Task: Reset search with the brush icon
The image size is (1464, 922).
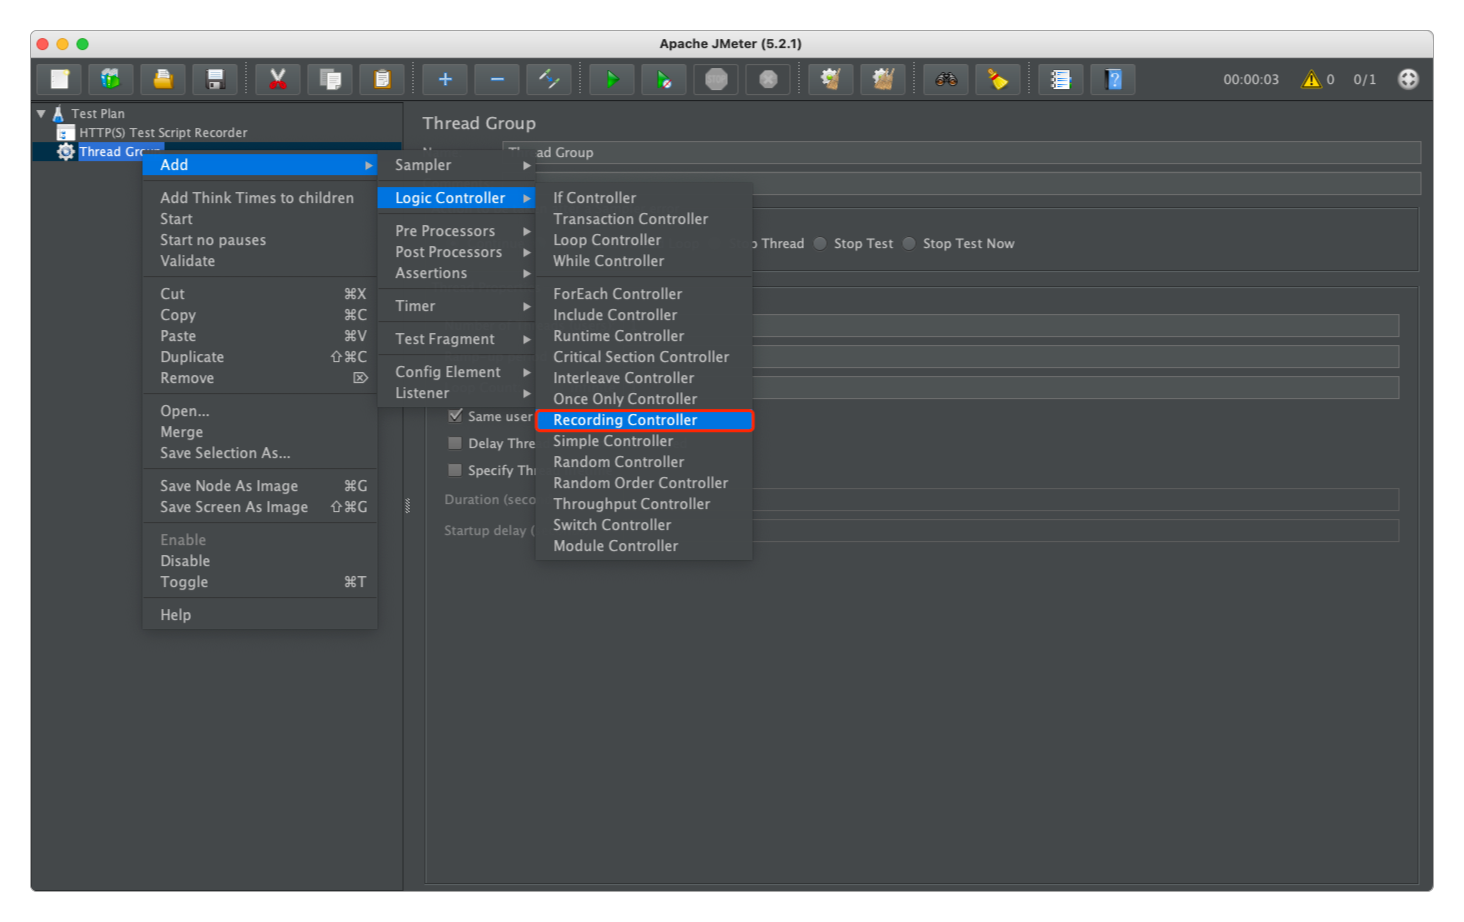Action: point(998,79)
